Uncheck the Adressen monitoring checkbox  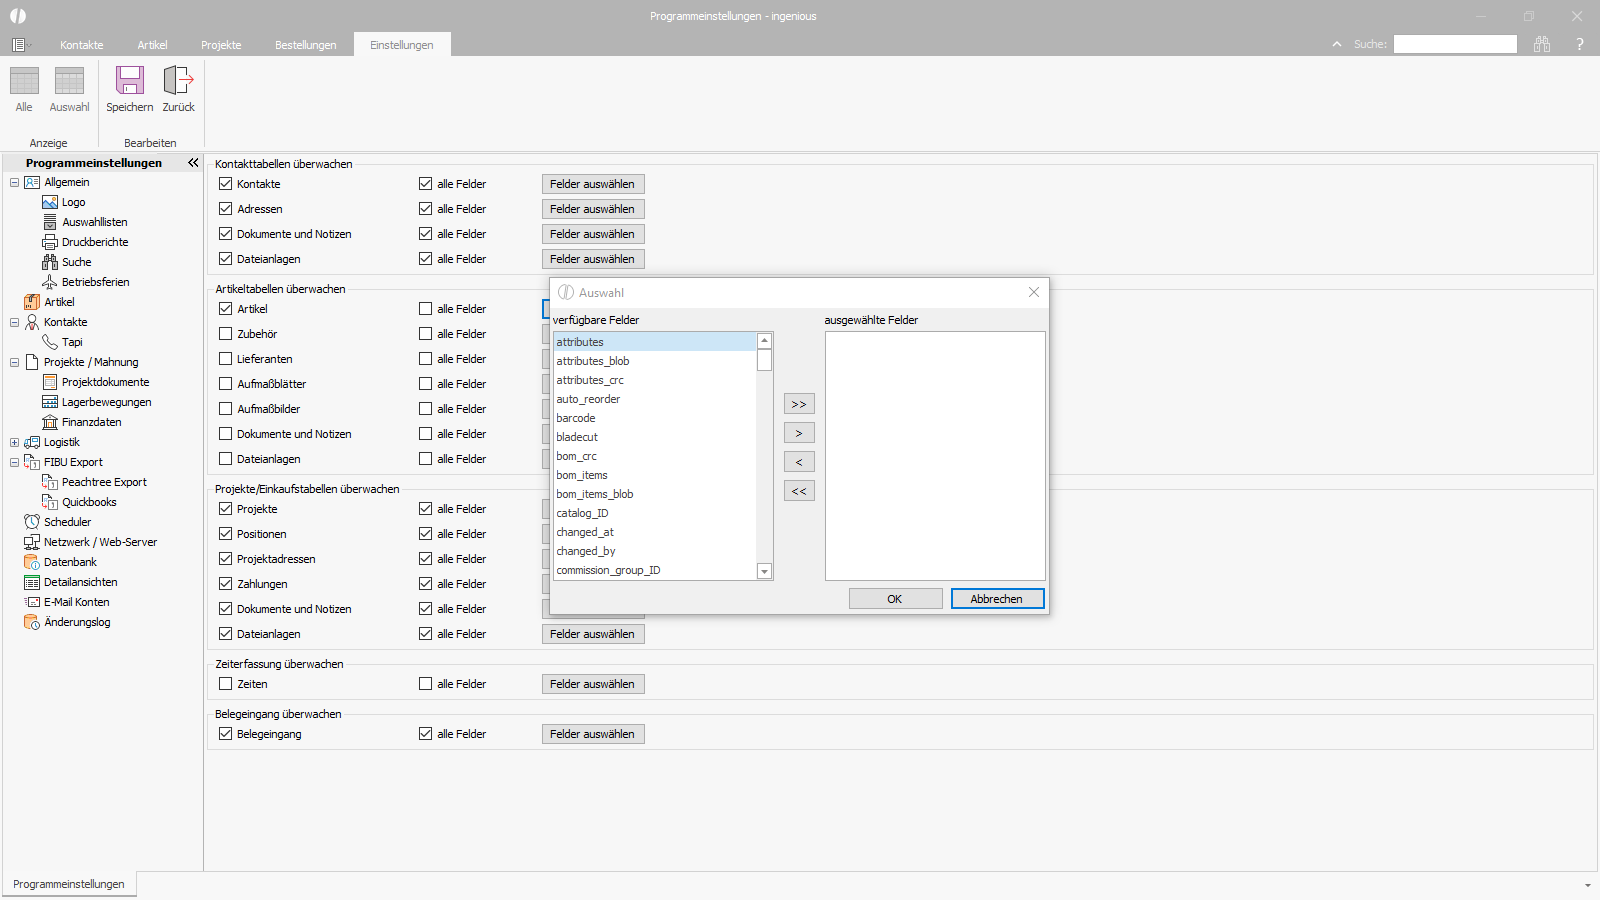[x=226, y=209]
